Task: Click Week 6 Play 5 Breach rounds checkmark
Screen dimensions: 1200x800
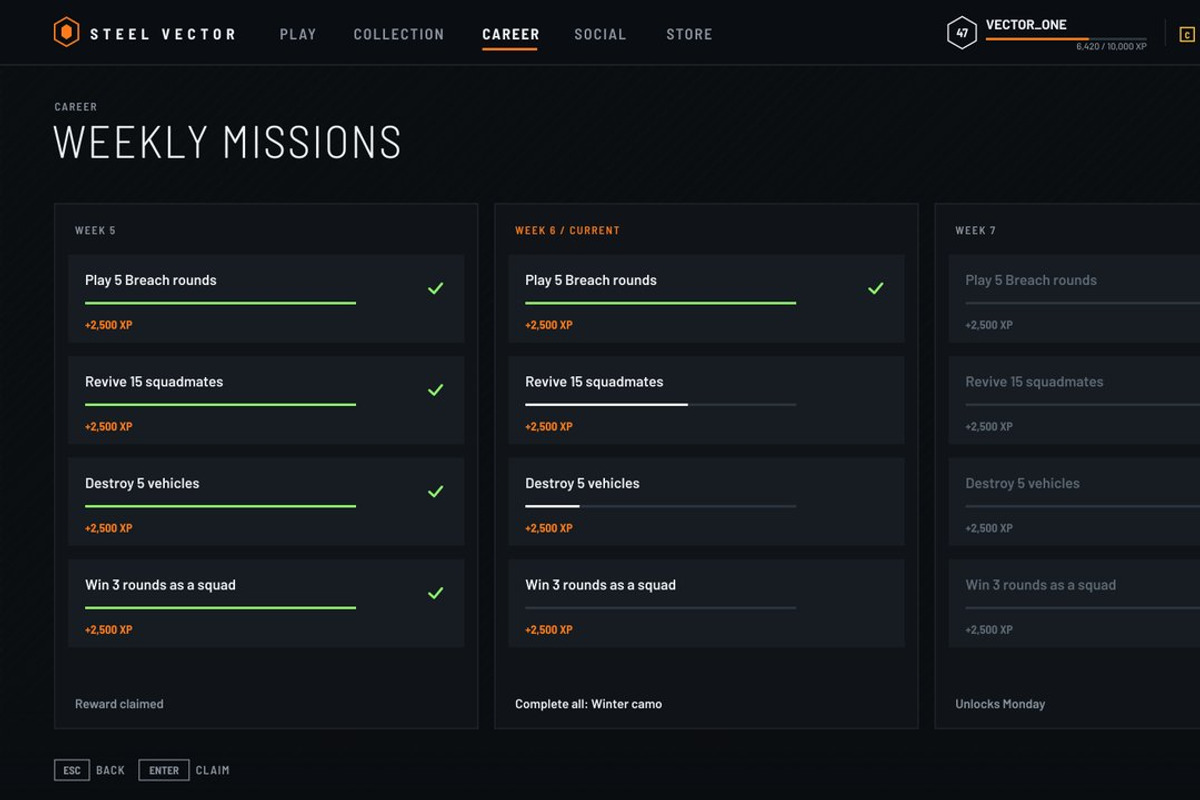Action: (876, 288)
